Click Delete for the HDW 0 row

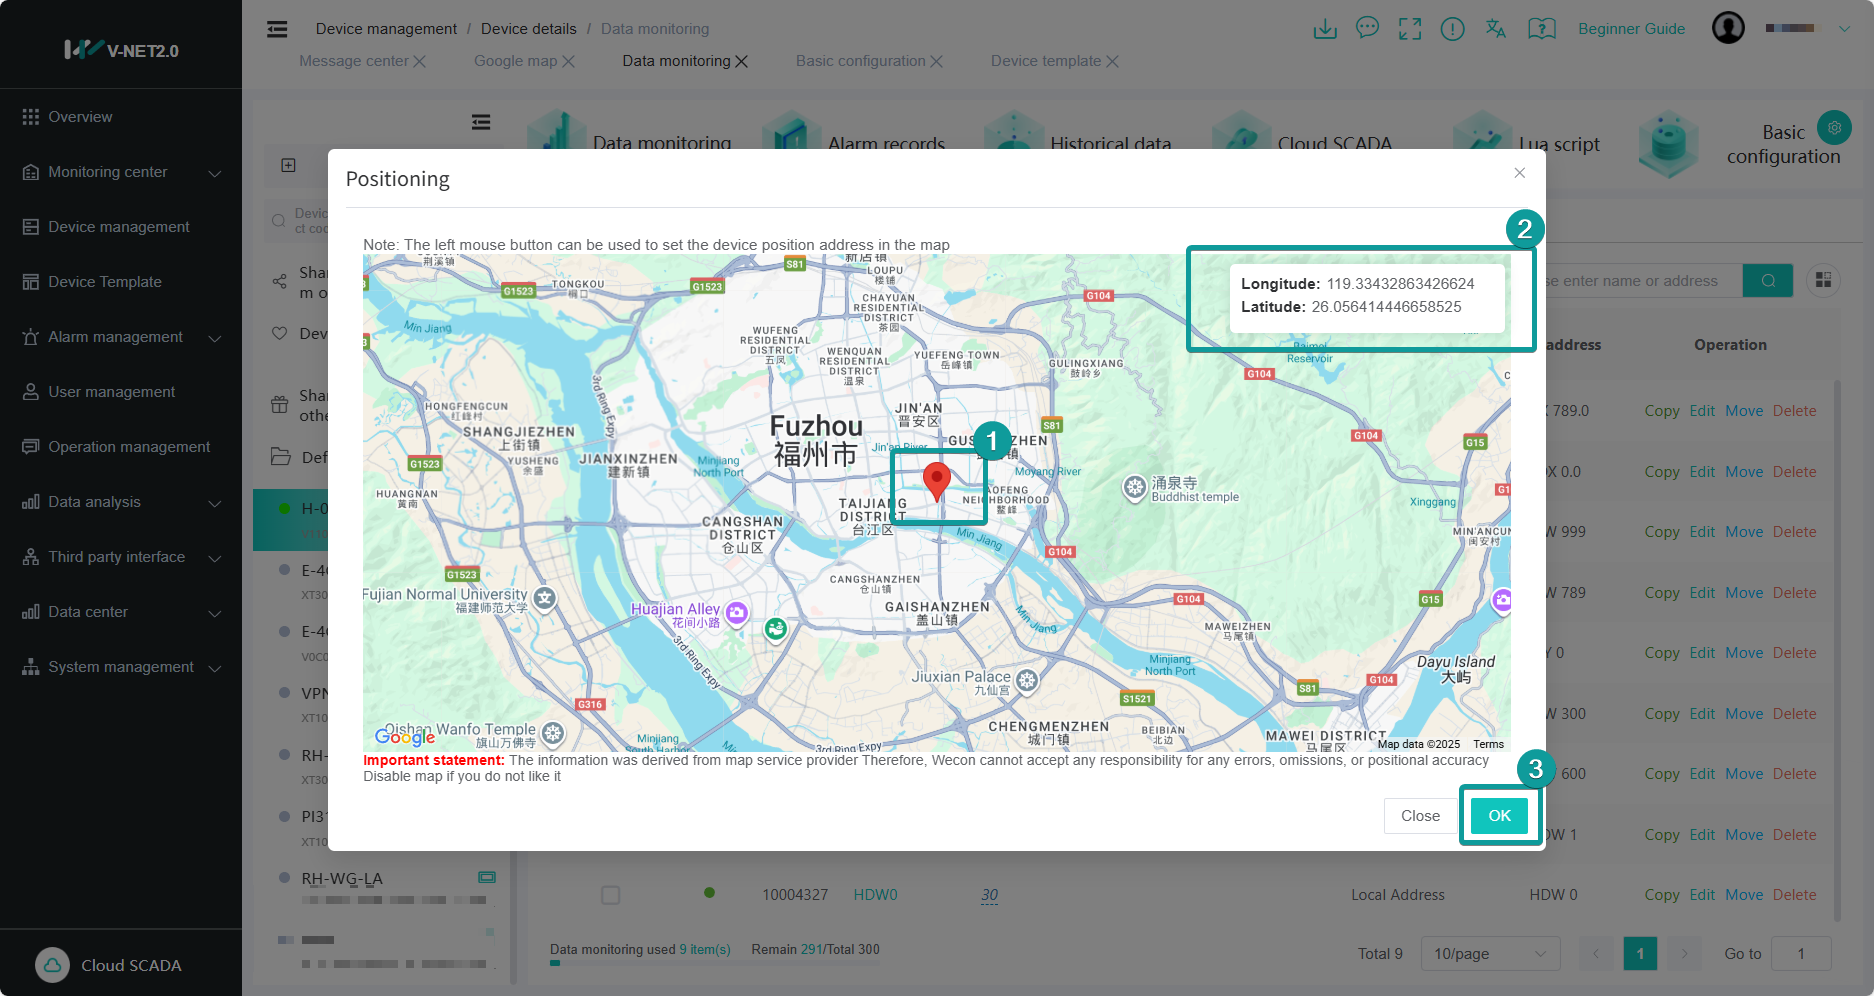pos(1794,895)
